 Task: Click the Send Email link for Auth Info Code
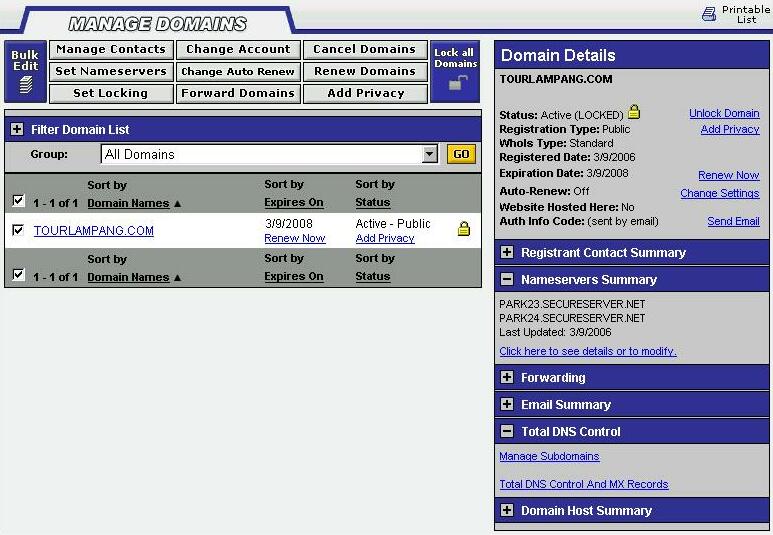pos(734,221)
